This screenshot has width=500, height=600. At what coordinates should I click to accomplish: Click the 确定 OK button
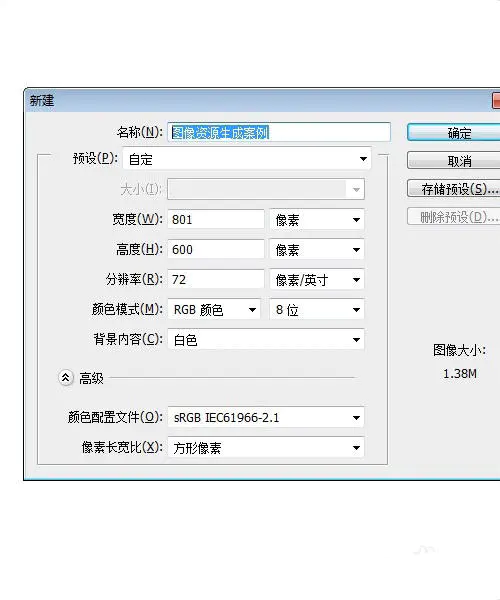coord(454,133)
